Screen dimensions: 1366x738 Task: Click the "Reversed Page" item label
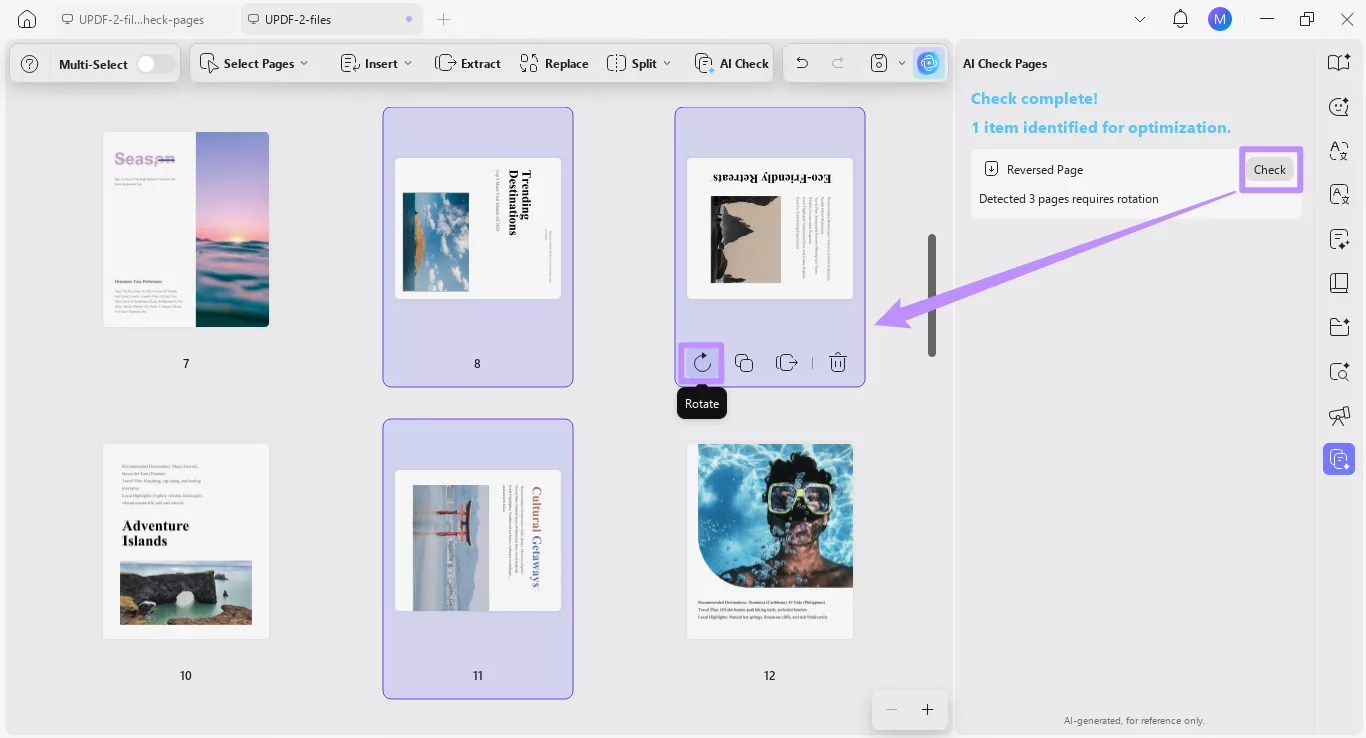point(1045,169)
